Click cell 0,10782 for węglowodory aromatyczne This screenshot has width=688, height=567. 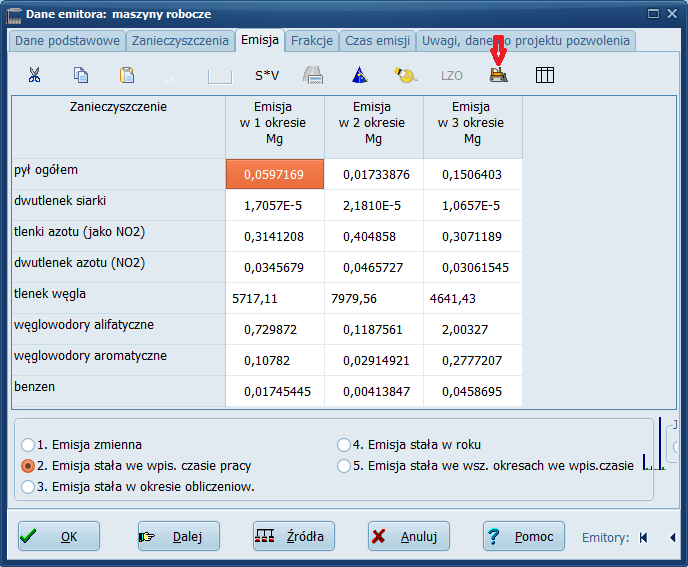[275, 360]
